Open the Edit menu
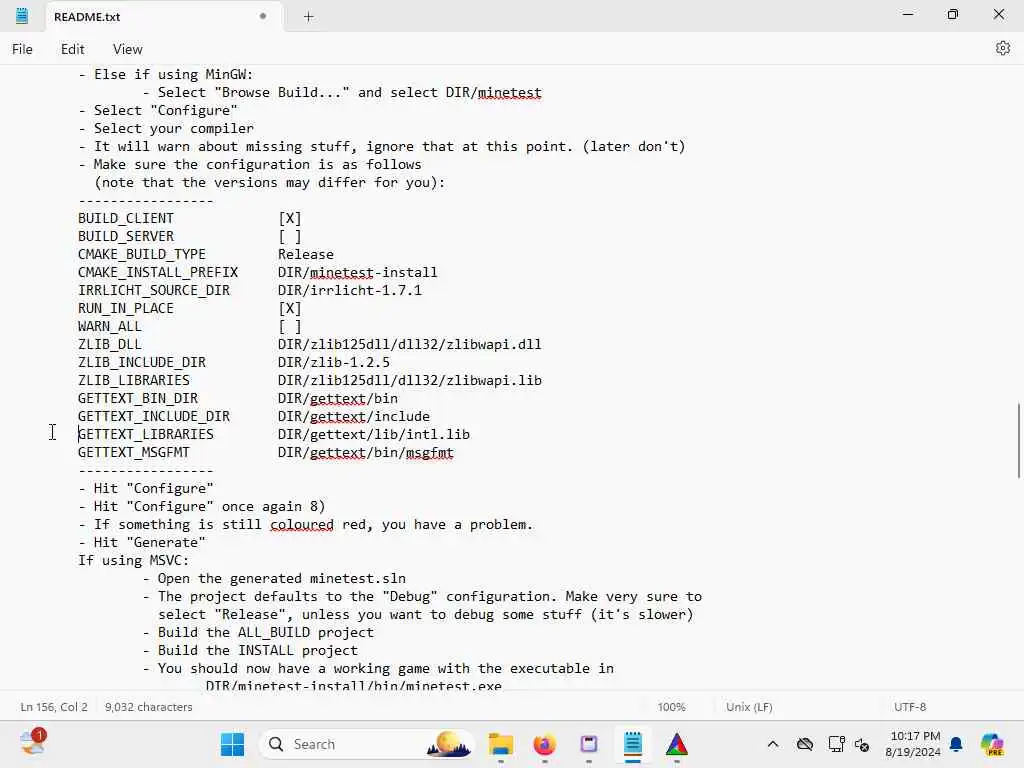The image size is (1024, 768). 72,49
